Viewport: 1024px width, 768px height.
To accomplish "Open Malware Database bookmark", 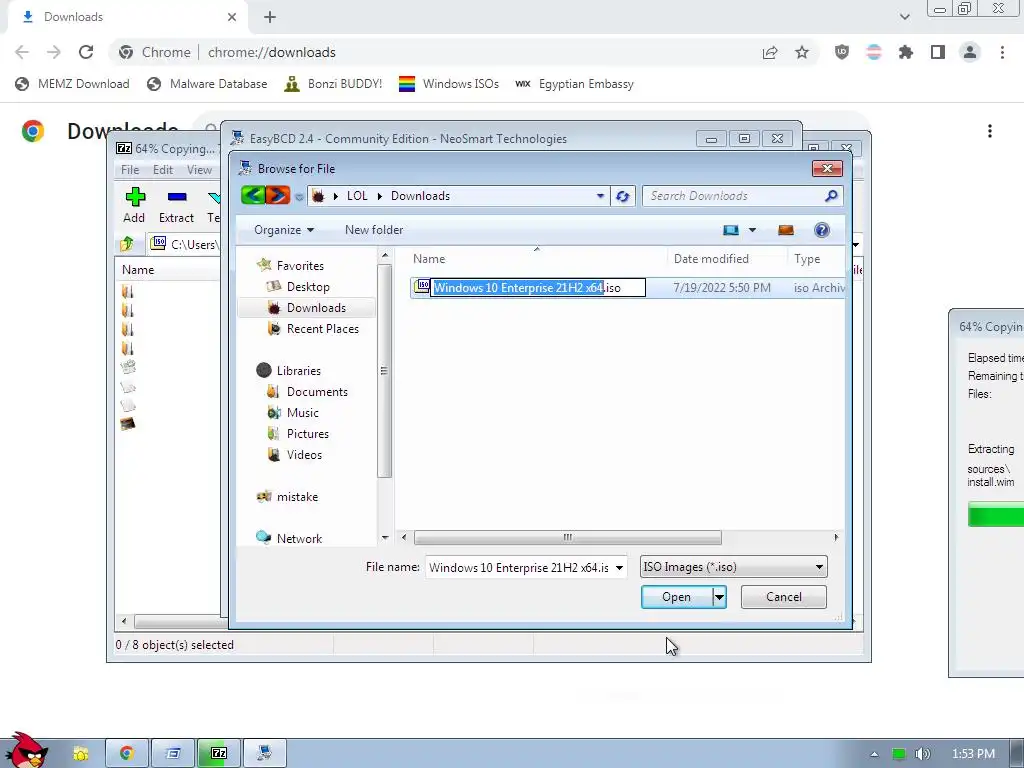I will coord(208,84).
